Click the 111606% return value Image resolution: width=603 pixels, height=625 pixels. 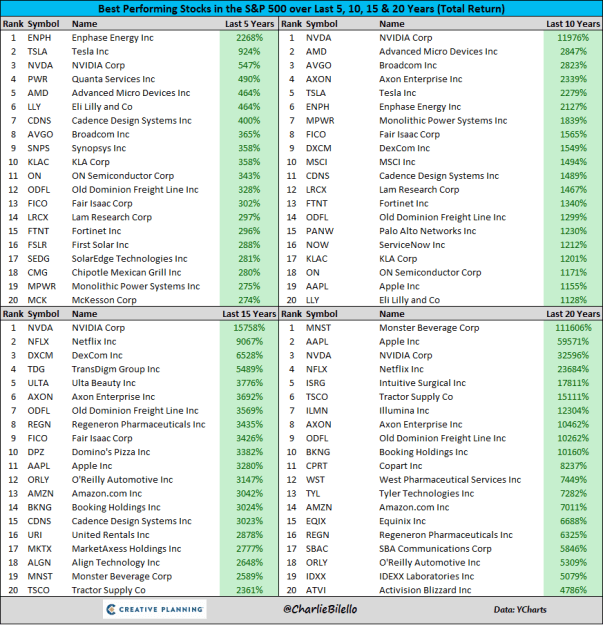tap(573, 328)
